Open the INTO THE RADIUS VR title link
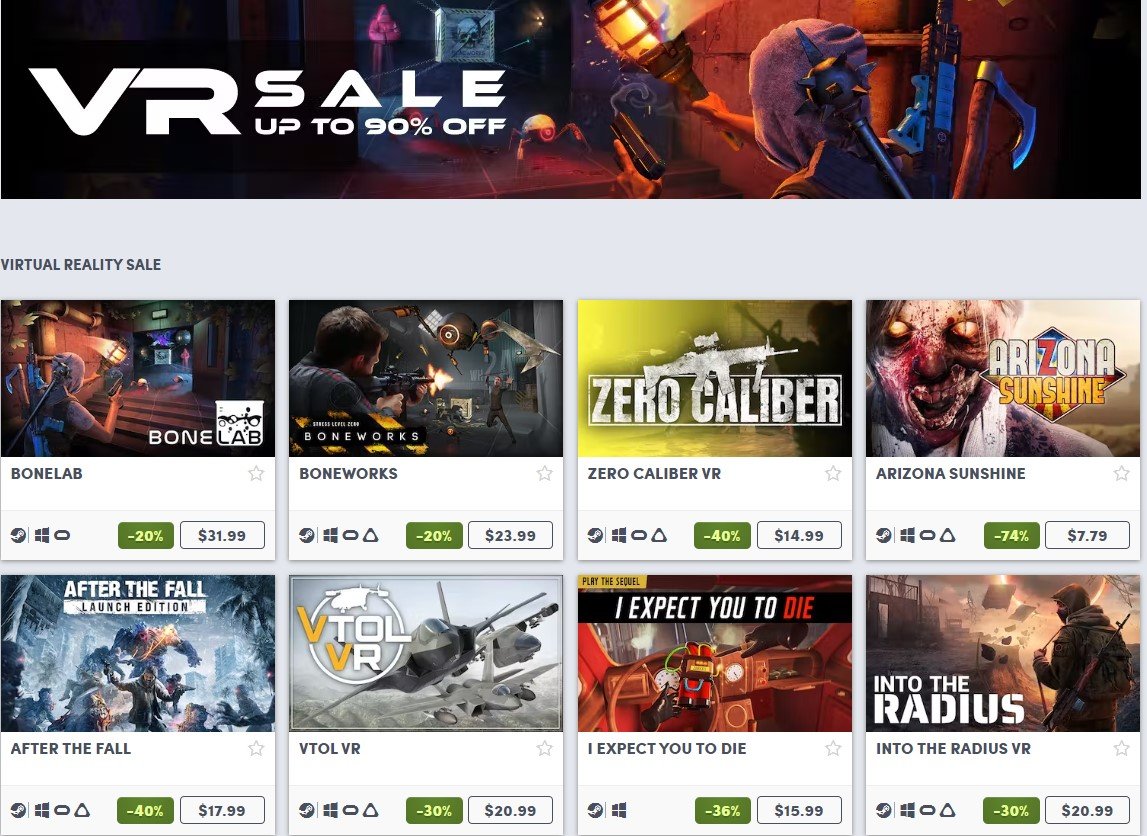Viewport: 1147px width, 836px height. [953, 748]
